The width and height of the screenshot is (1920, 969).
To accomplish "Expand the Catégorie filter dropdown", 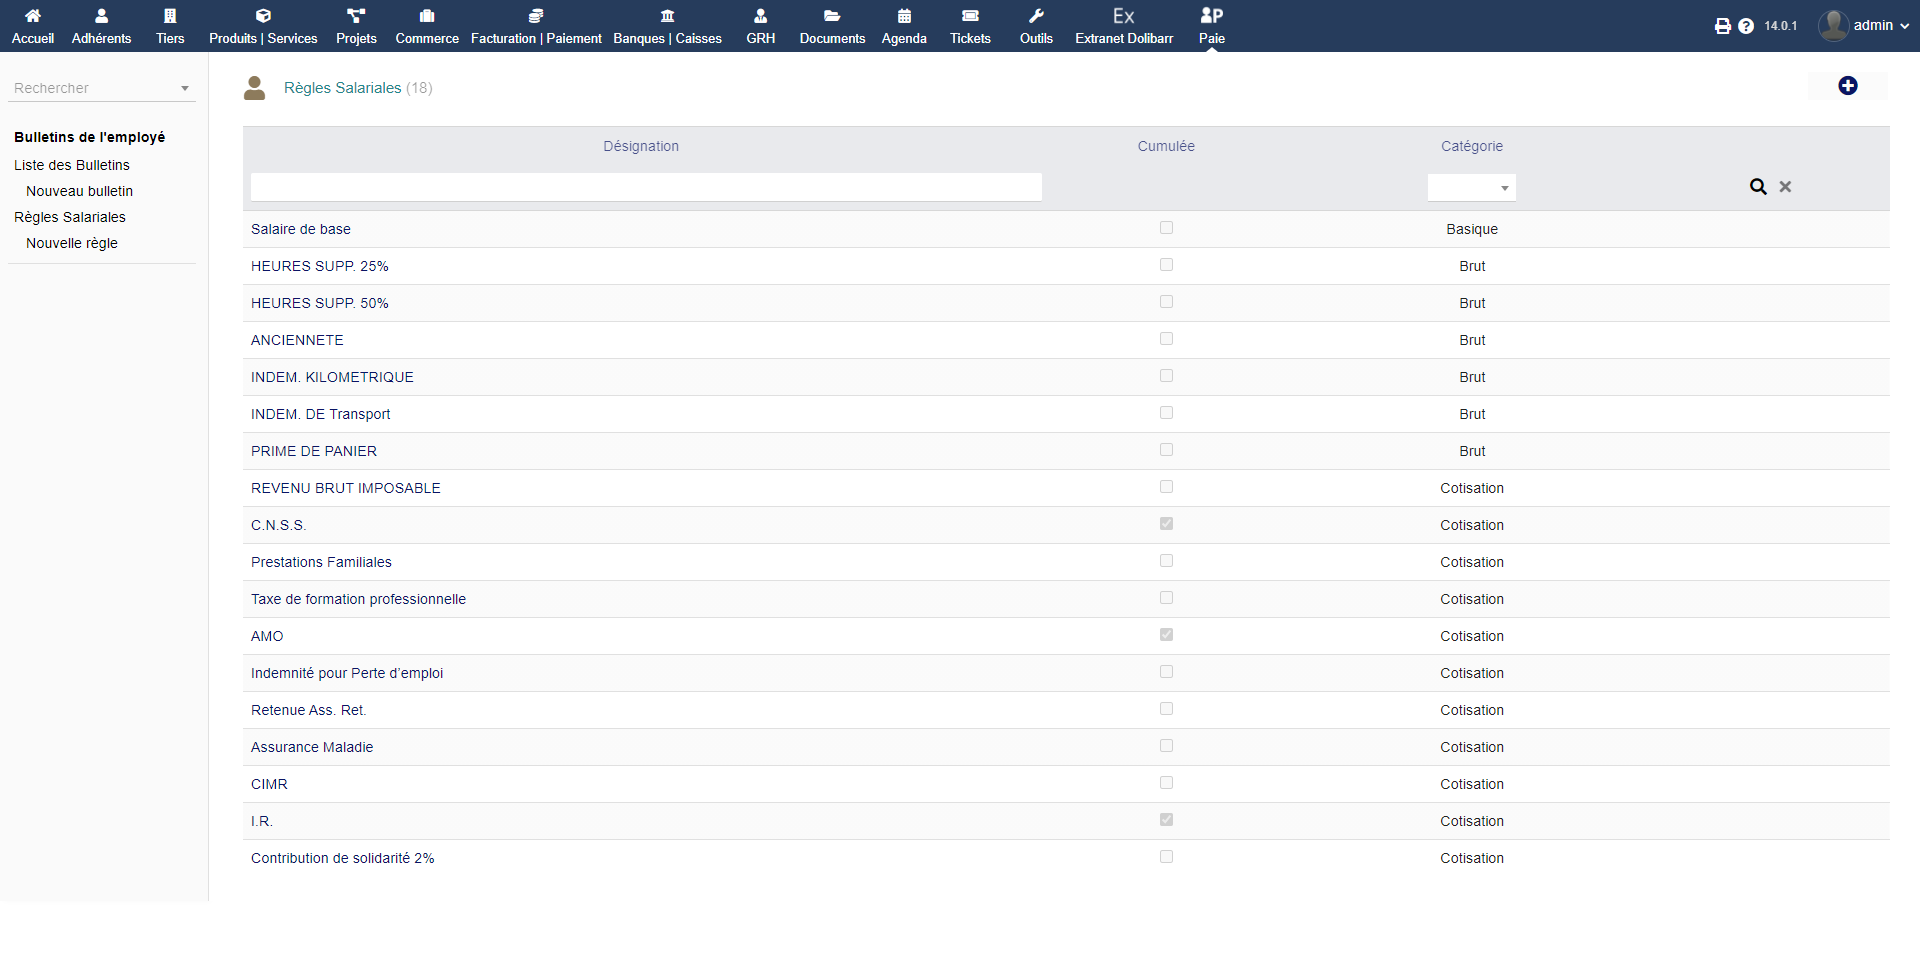I will [1471, 187].
